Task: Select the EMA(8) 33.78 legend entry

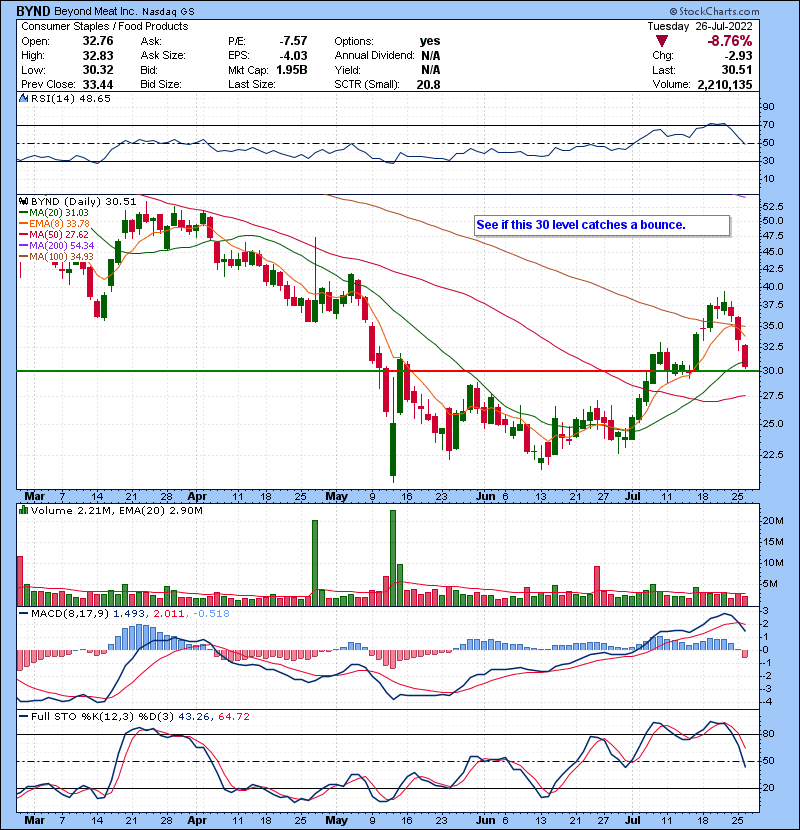Action: (55, 224)
